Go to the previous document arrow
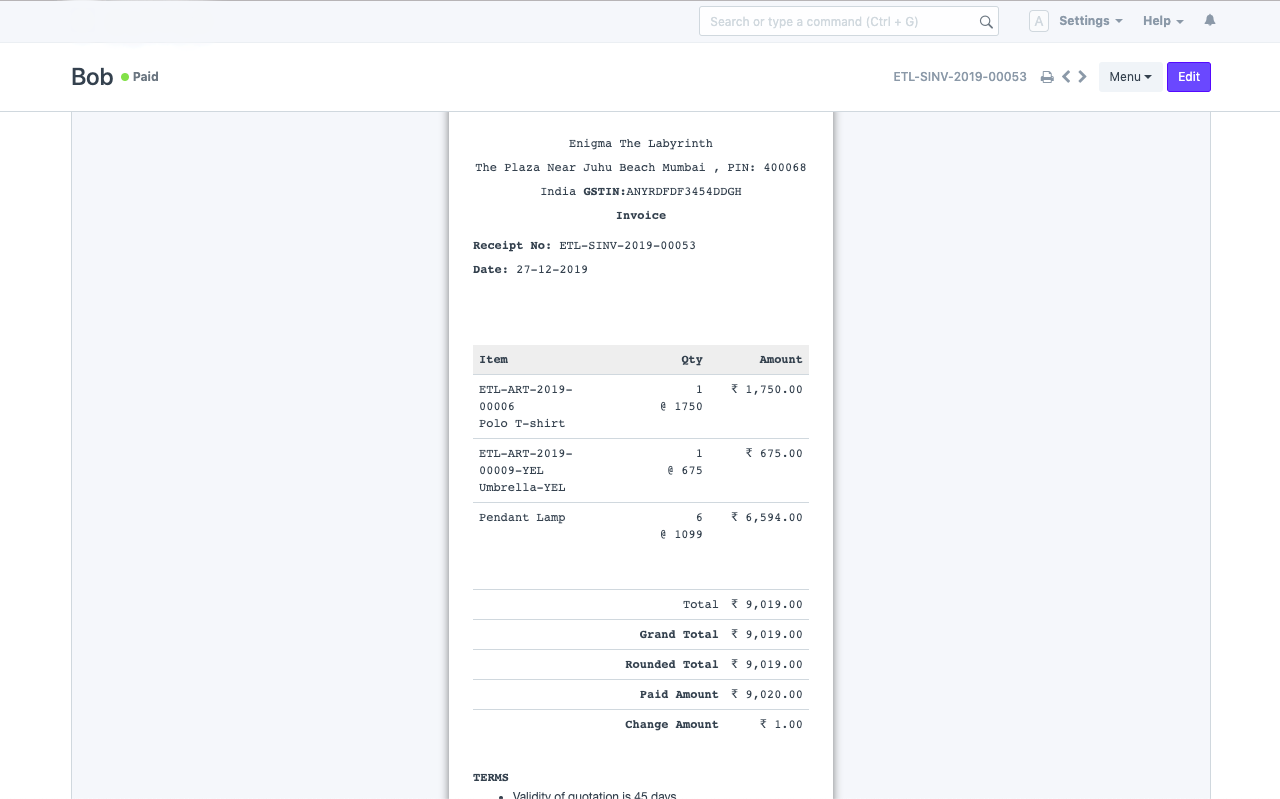Viewport: 1280px width, 799px height. tap(1066, 77)
